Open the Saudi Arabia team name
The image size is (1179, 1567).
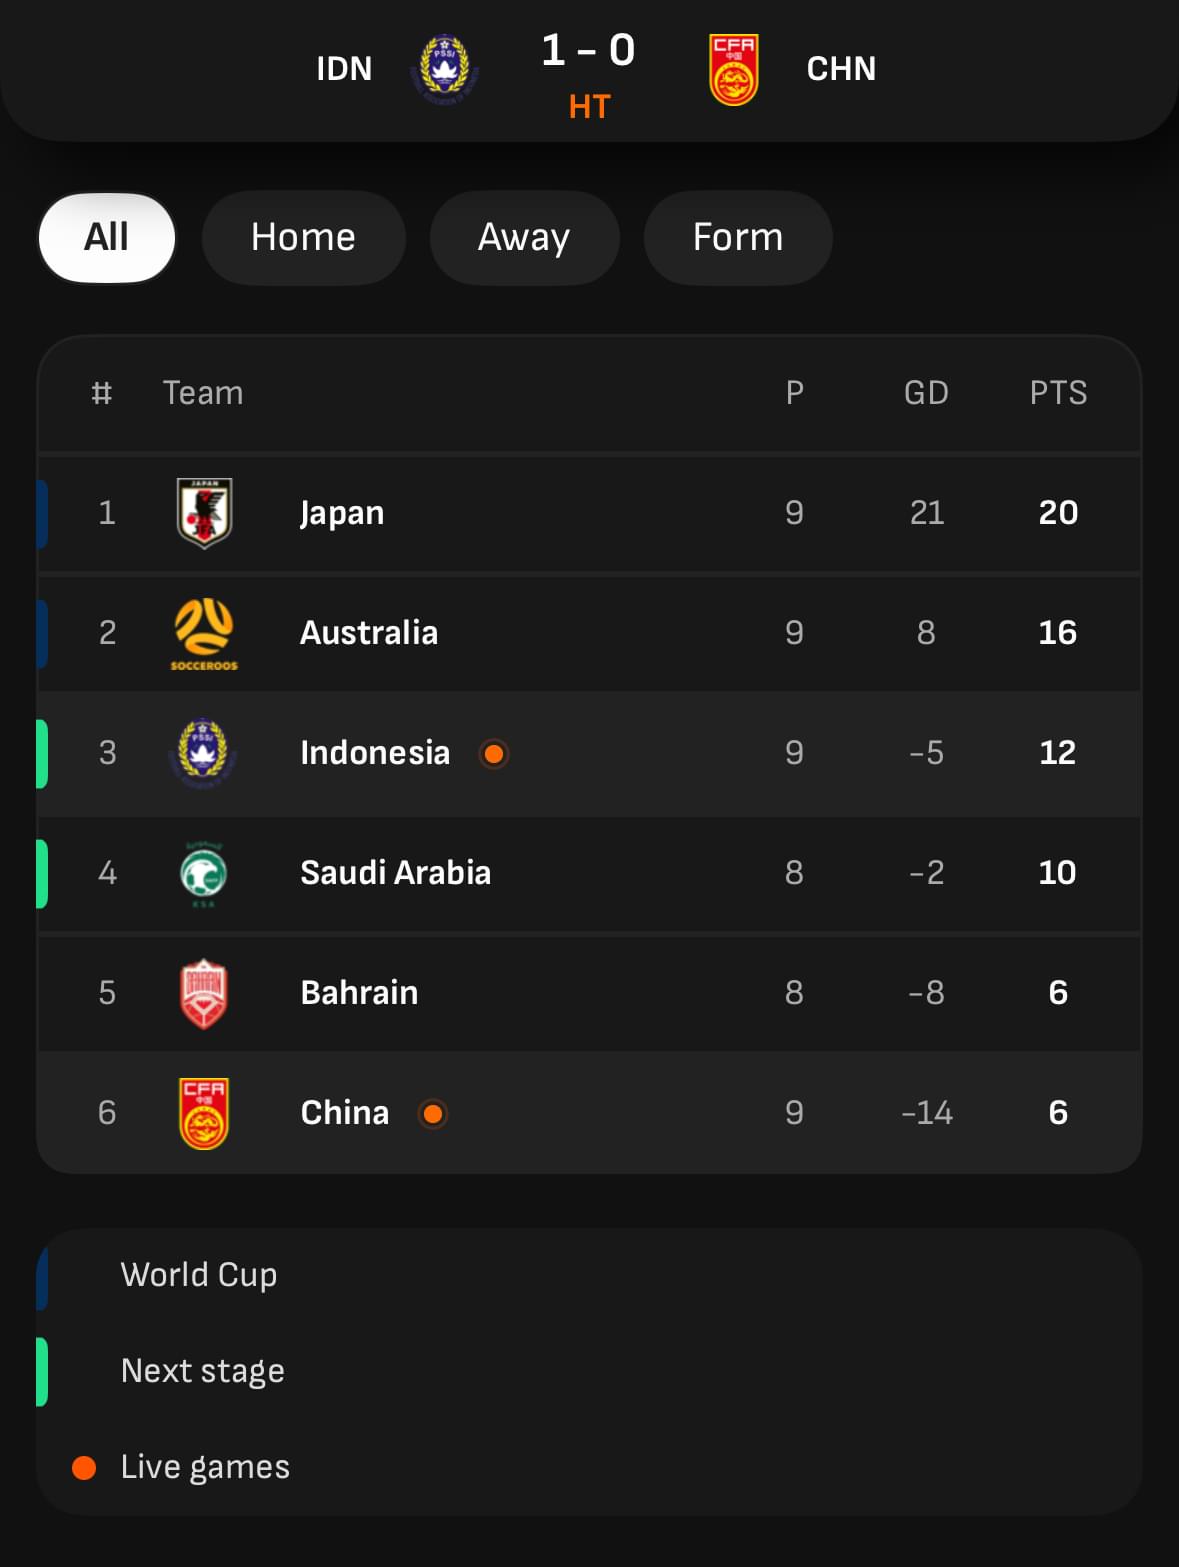(x=396, y=873)
